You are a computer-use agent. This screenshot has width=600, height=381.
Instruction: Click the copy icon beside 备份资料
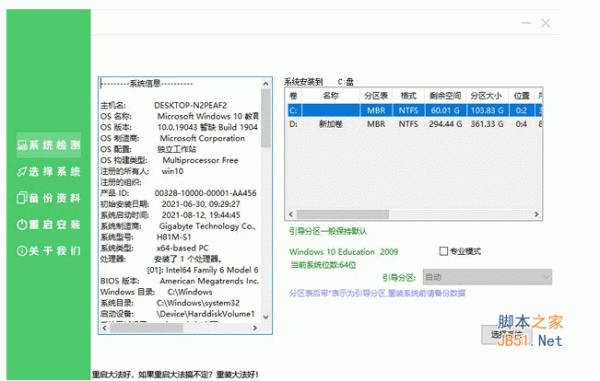22,198
